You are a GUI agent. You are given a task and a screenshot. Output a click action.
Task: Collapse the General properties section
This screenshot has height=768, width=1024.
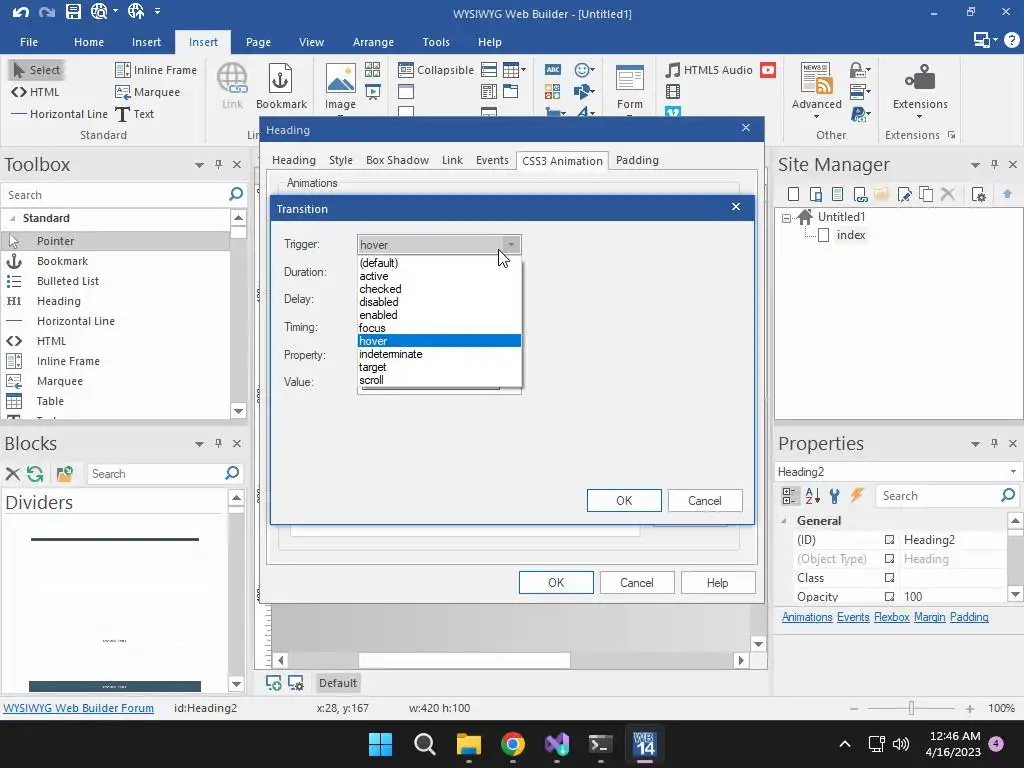tap(784, 521)
